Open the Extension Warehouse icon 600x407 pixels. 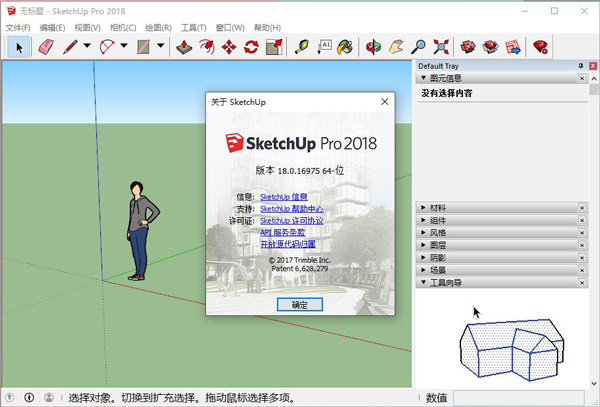point(490,47)
